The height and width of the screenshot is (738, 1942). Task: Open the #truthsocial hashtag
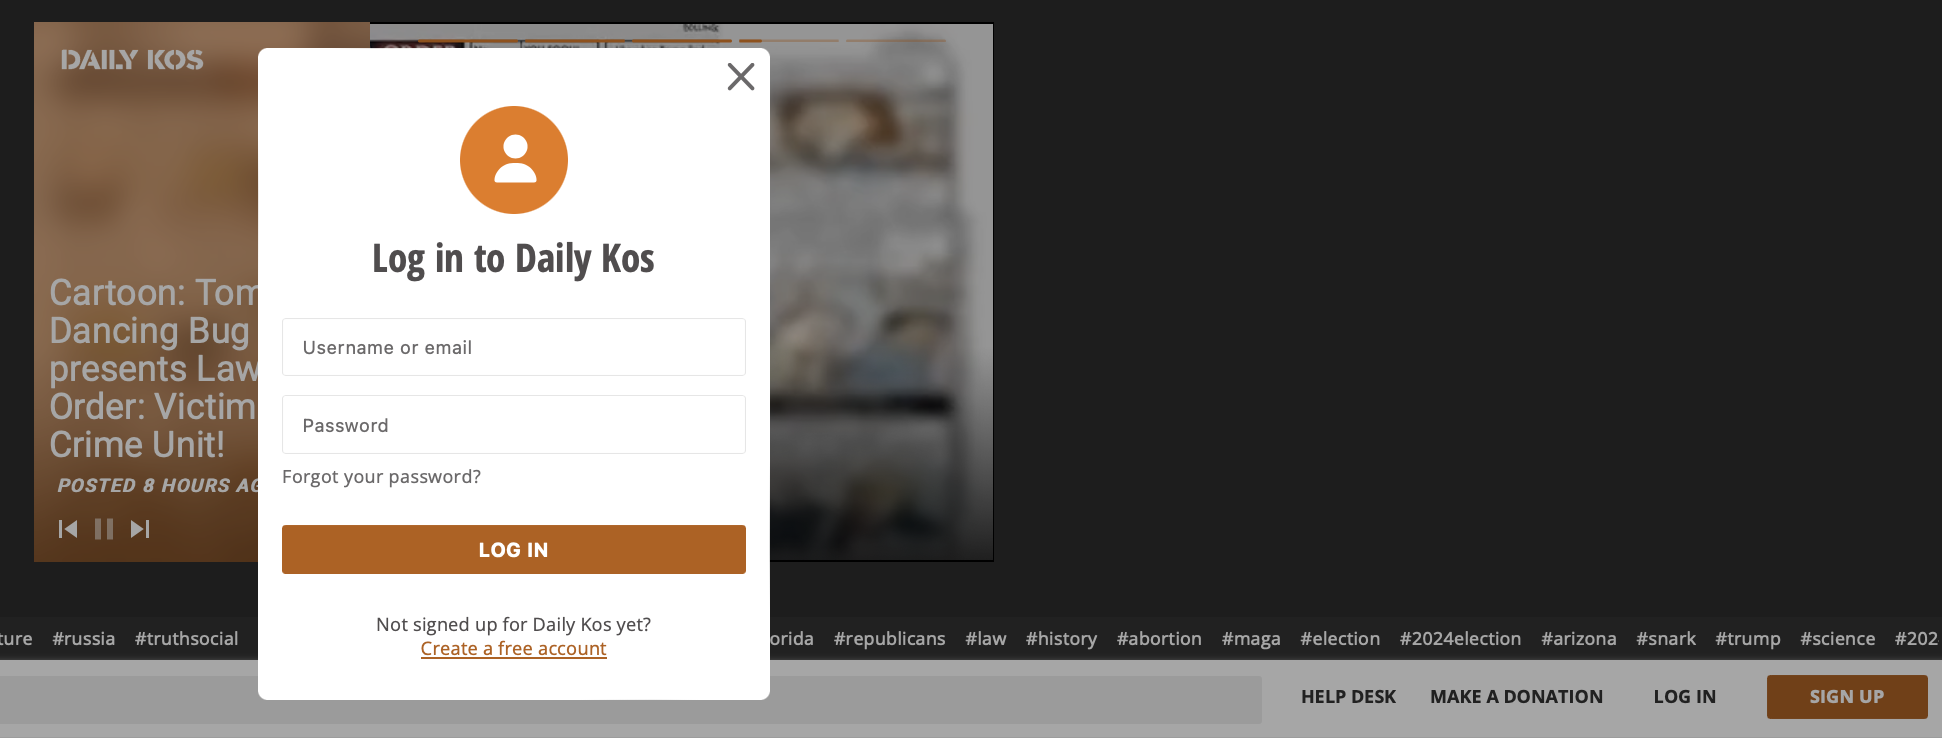click(187, 639)
